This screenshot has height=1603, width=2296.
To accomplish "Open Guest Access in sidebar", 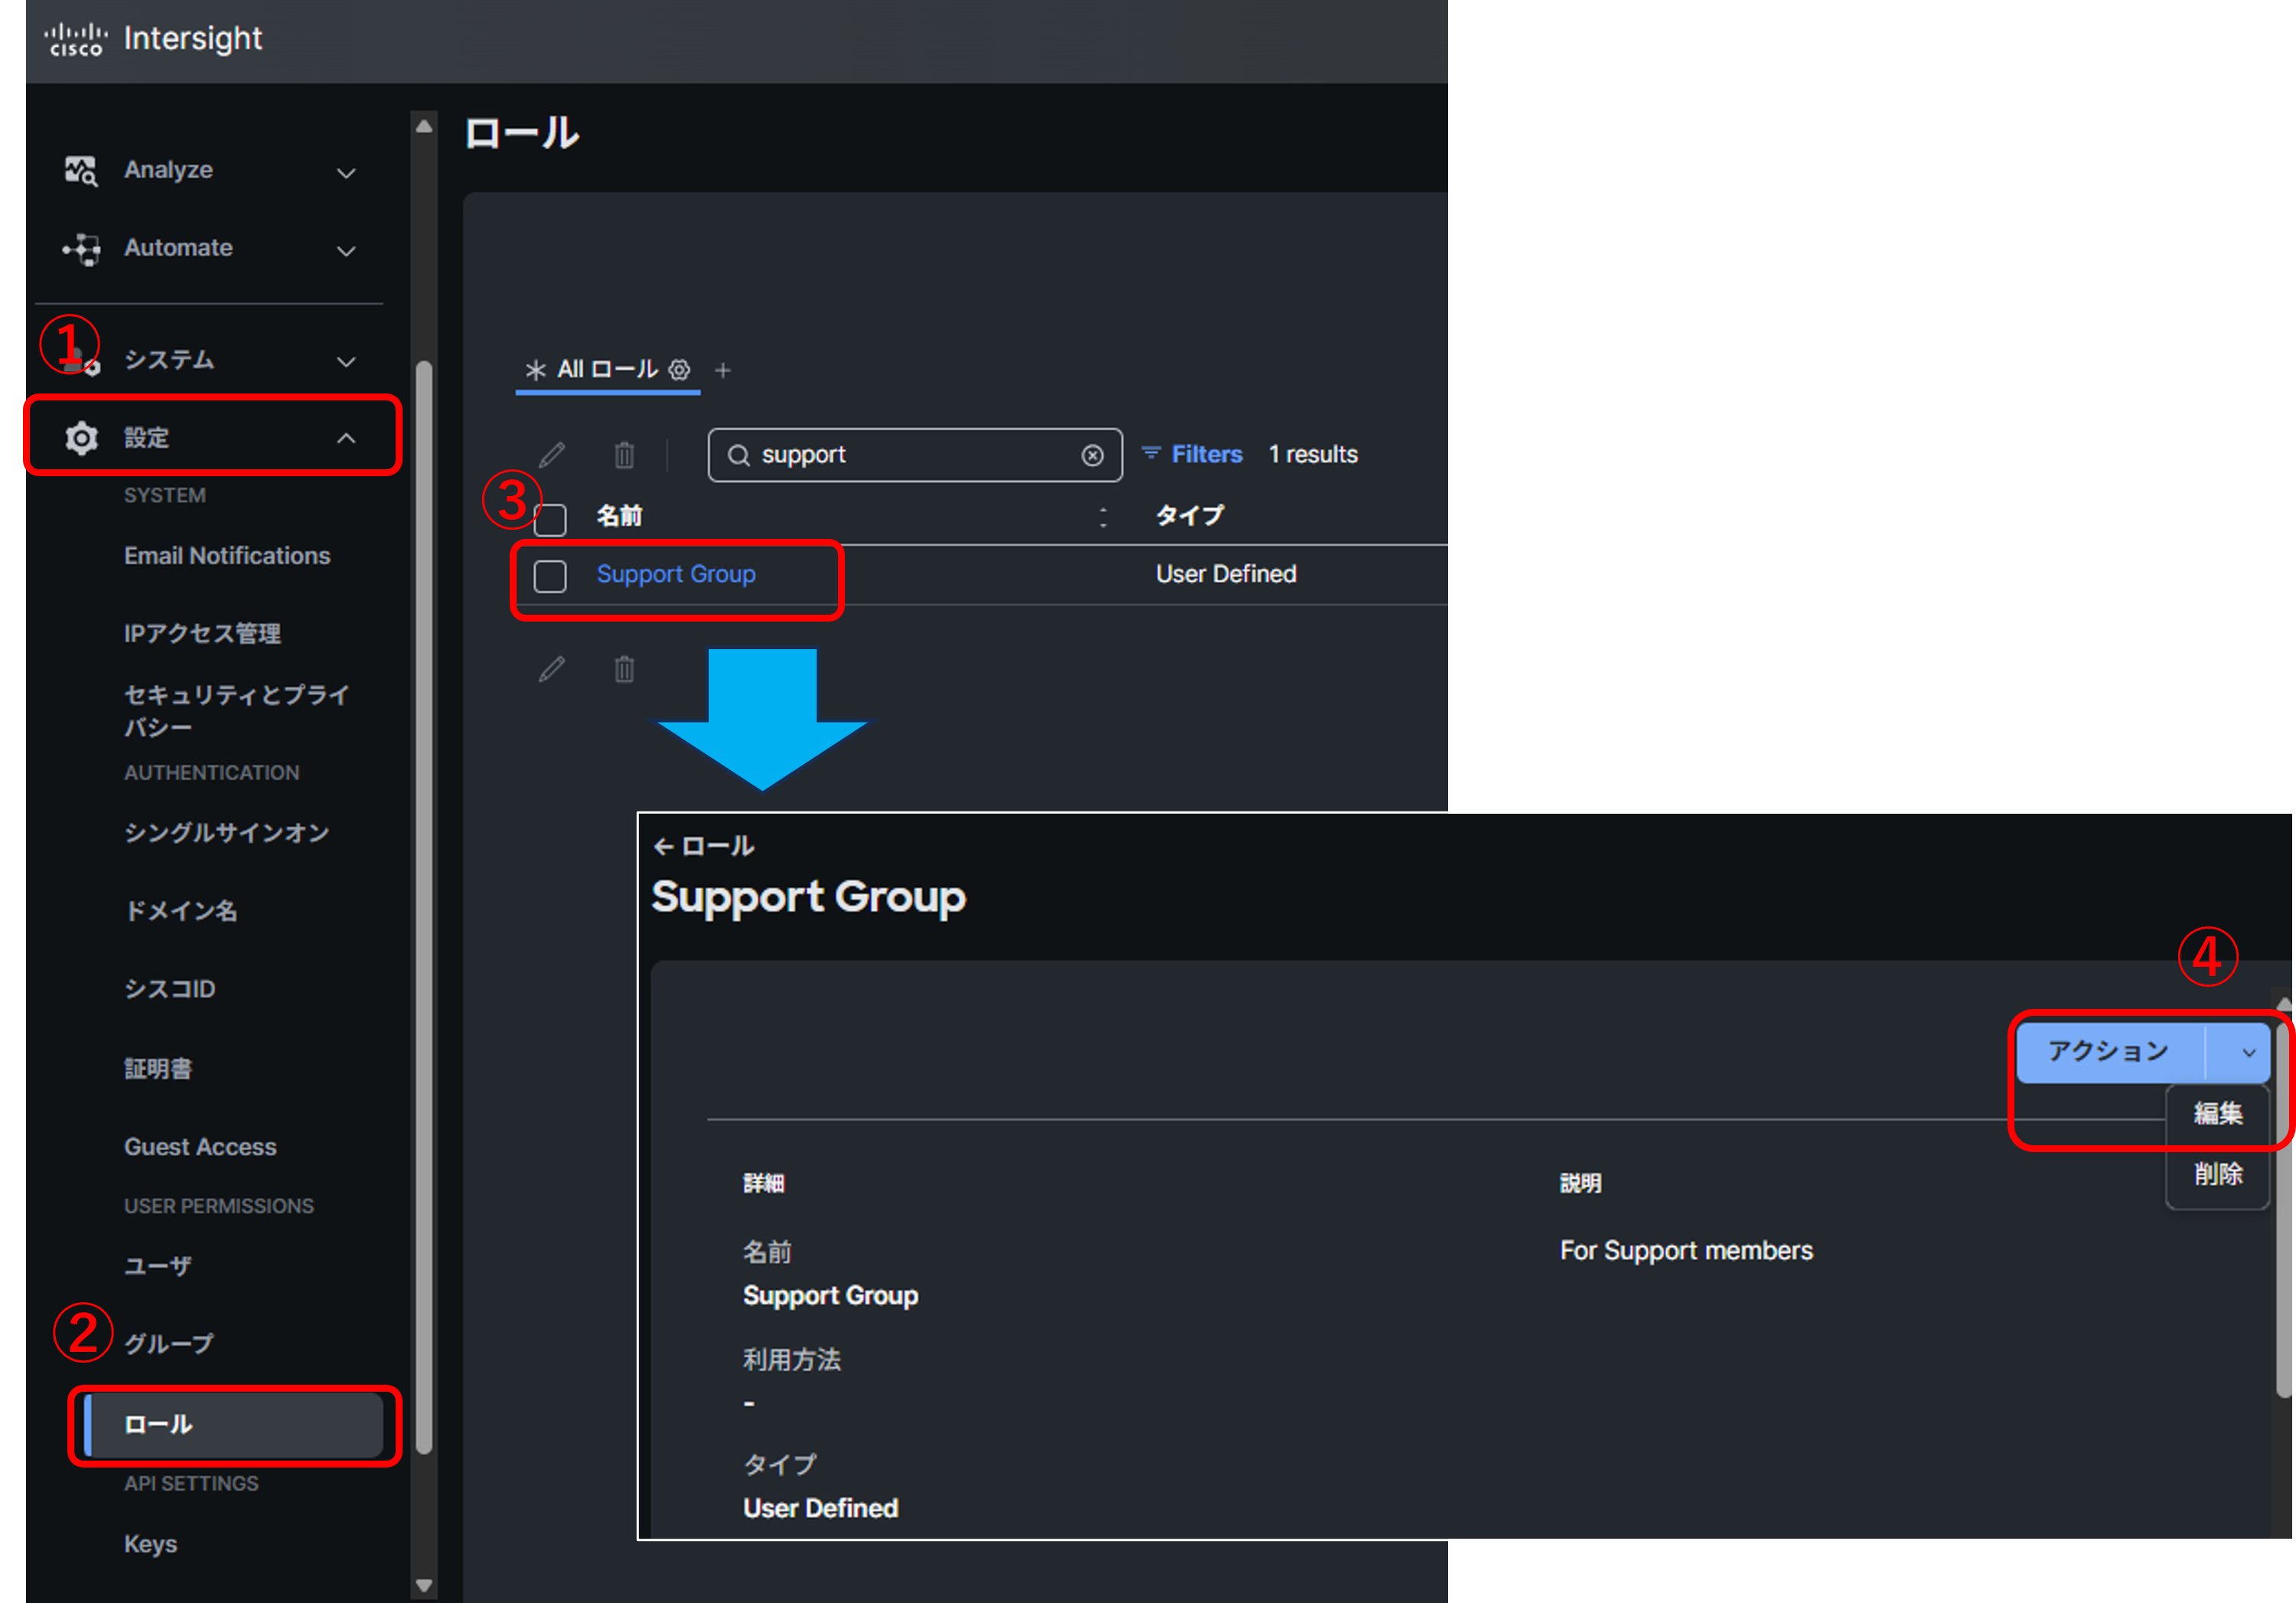I will (x=200, y=1147).
